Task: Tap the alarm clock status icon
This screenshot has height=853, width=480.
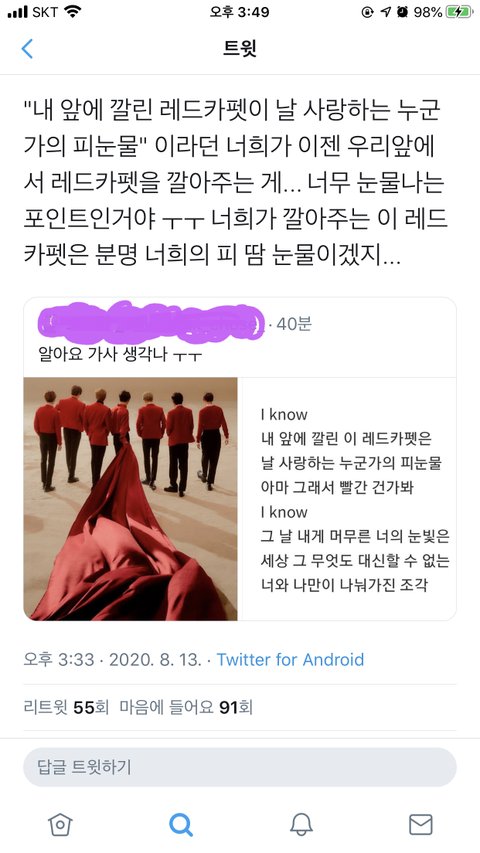Action: click(402, 12)
